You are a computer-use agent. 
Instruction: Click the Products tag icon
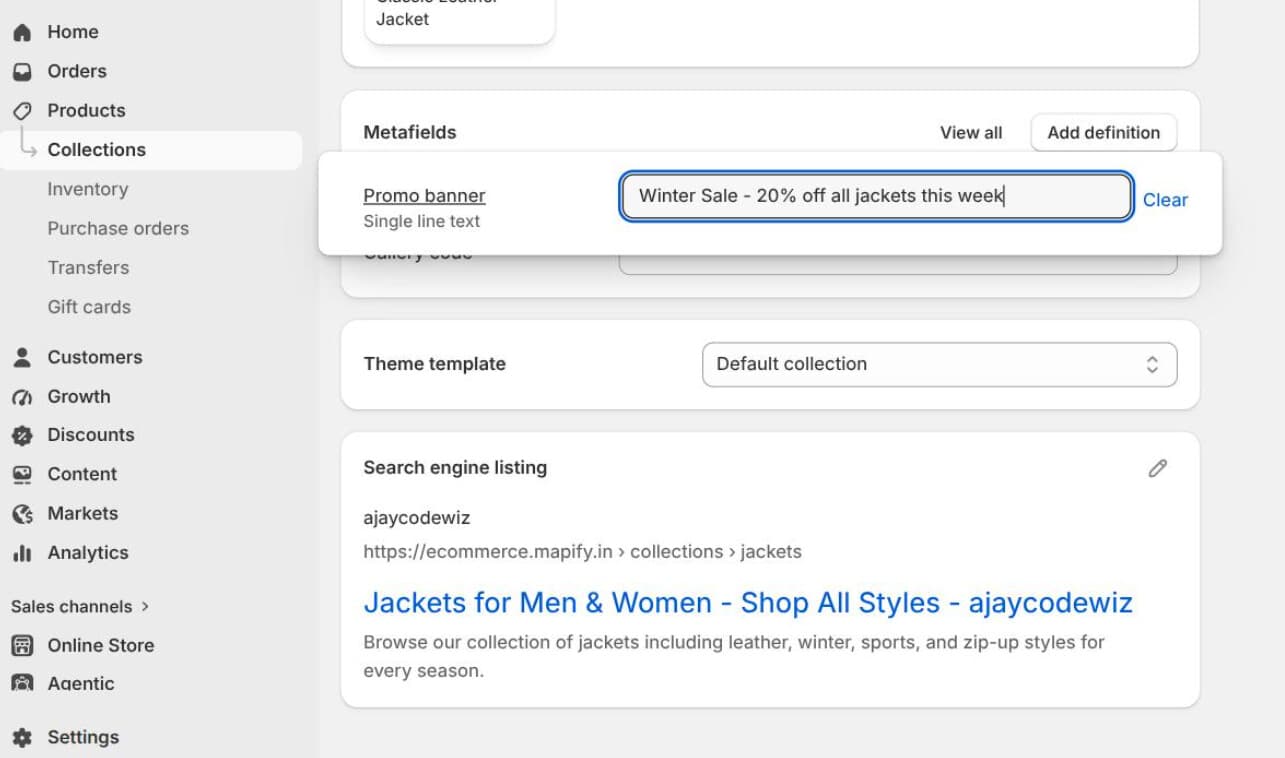tap(22, 111)
